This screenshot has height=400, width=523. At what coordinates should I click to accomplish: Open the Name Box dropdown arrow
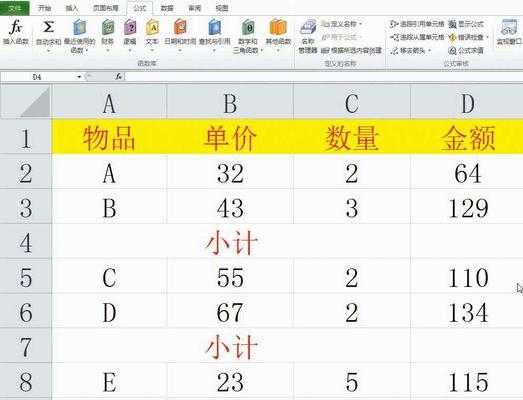(79, 77)
